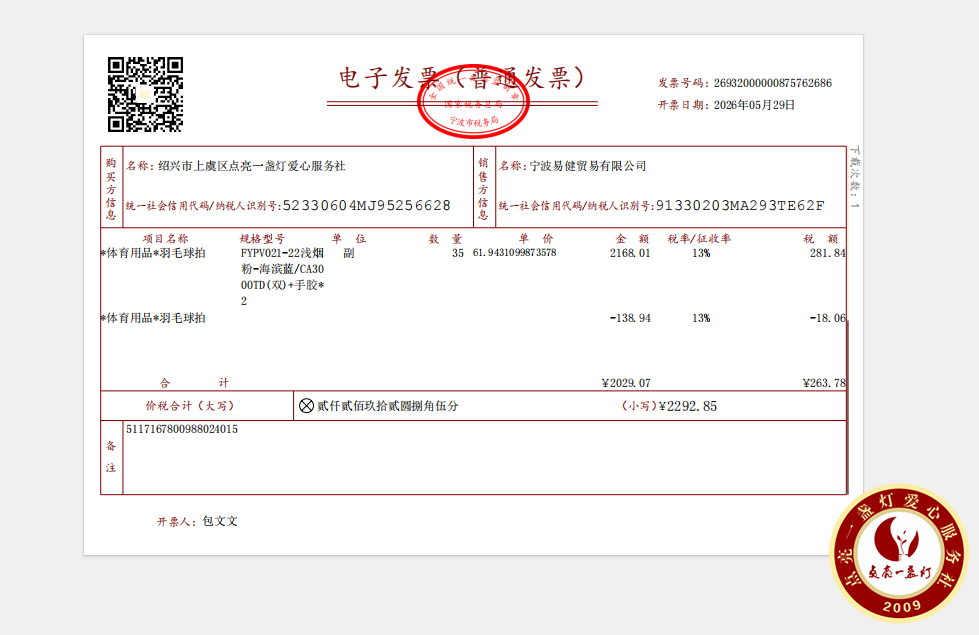Select the total (小写)¥2292.85

pyautogui.click(x=669, y=406)
